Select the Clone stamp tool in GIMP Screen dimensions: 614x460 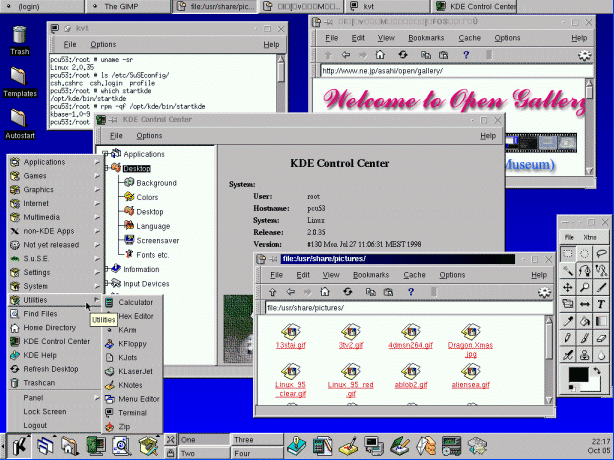(x=584, y=355)
